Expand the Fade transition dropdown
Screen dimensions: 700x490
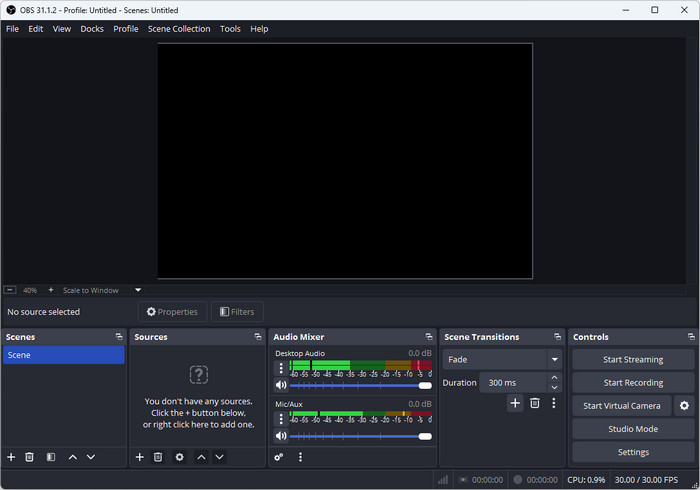pos(554,359)
